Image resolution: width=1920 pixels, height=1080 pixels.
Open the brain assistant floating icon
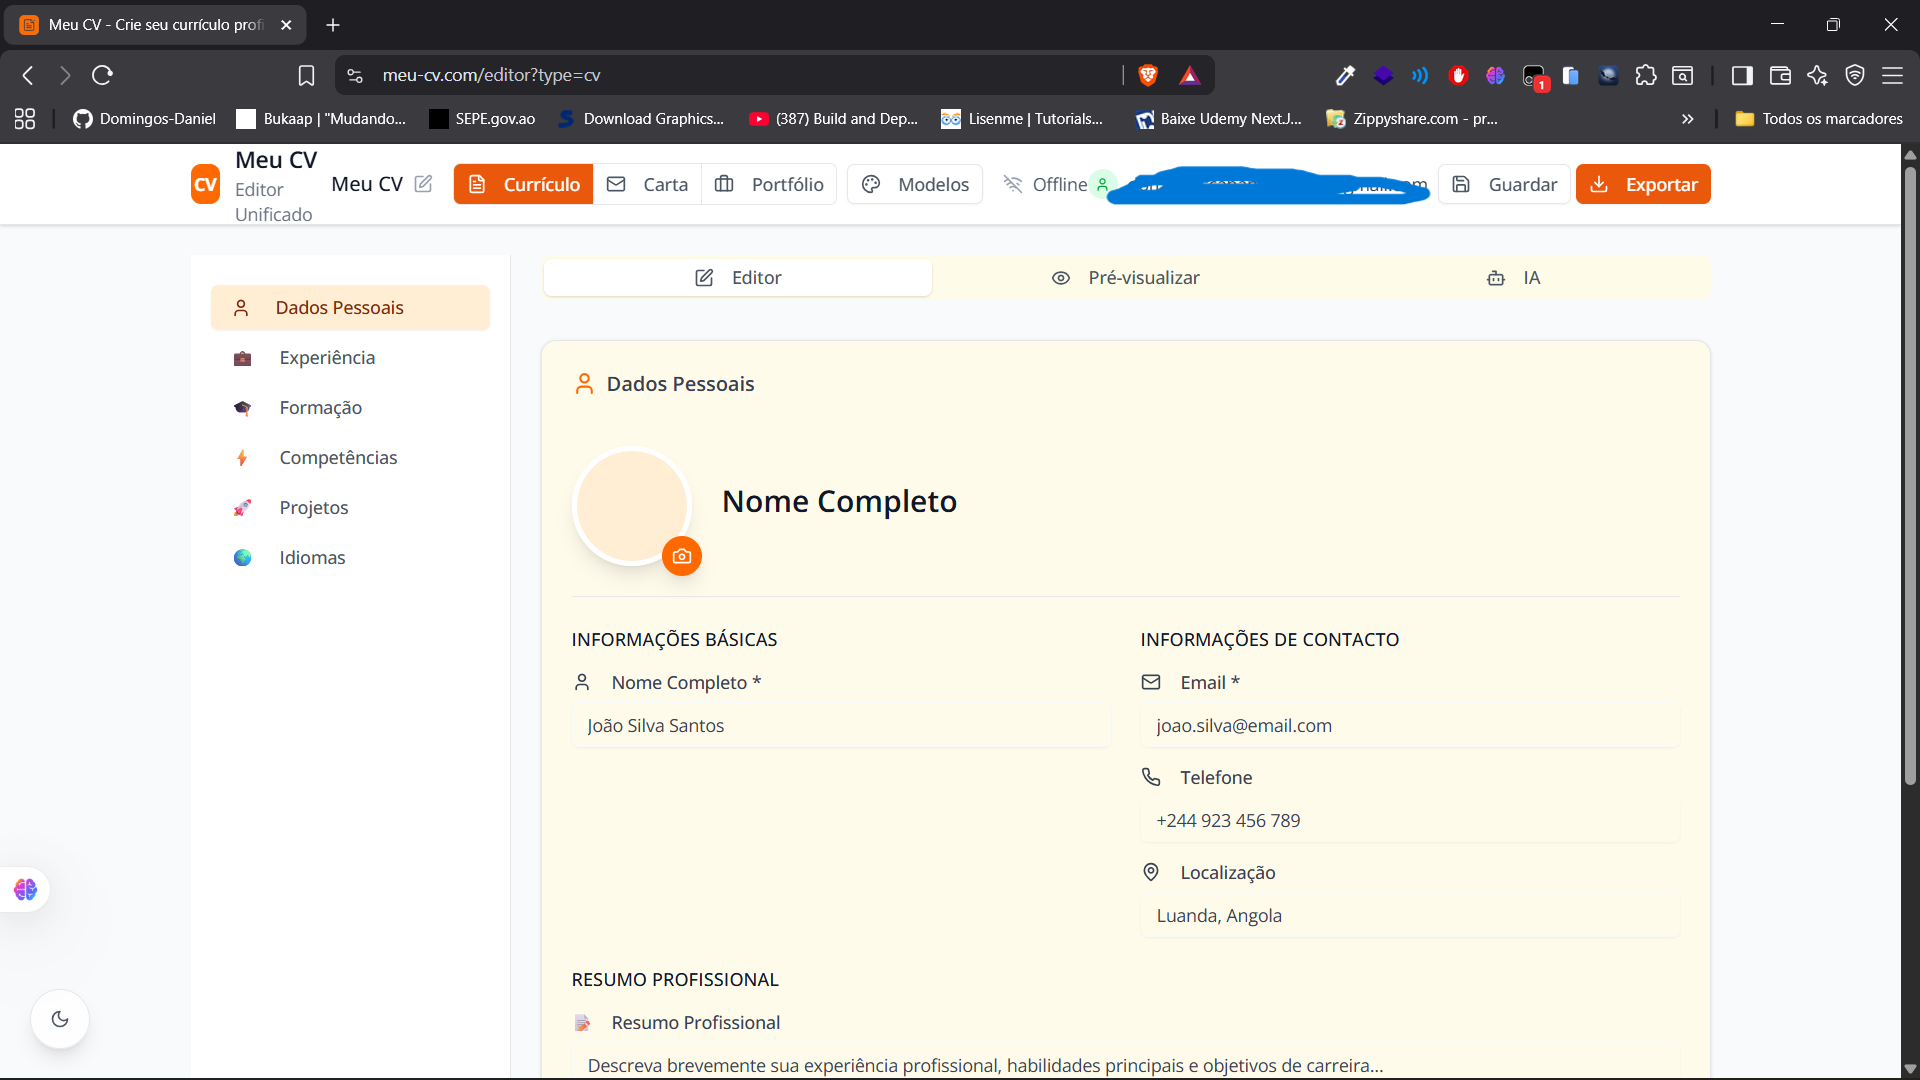tap(25, 889)
